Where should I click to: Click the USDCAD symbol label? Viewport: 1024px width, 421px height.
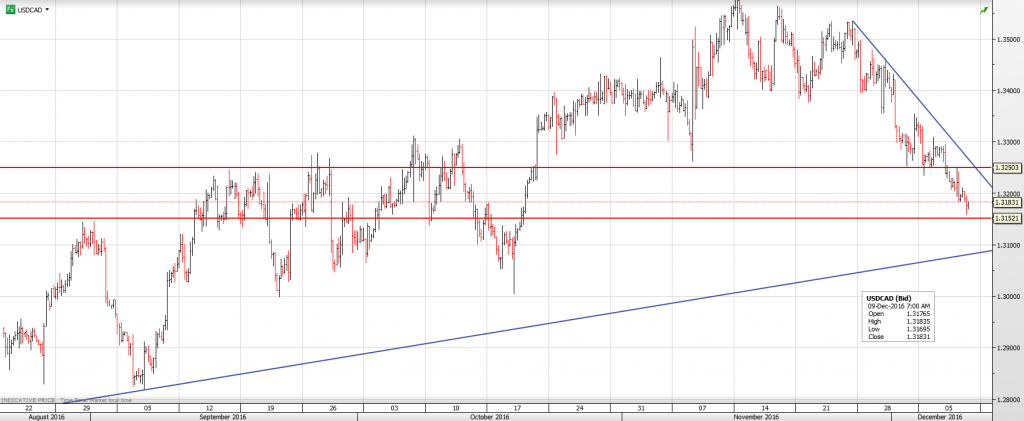(31, 8)
